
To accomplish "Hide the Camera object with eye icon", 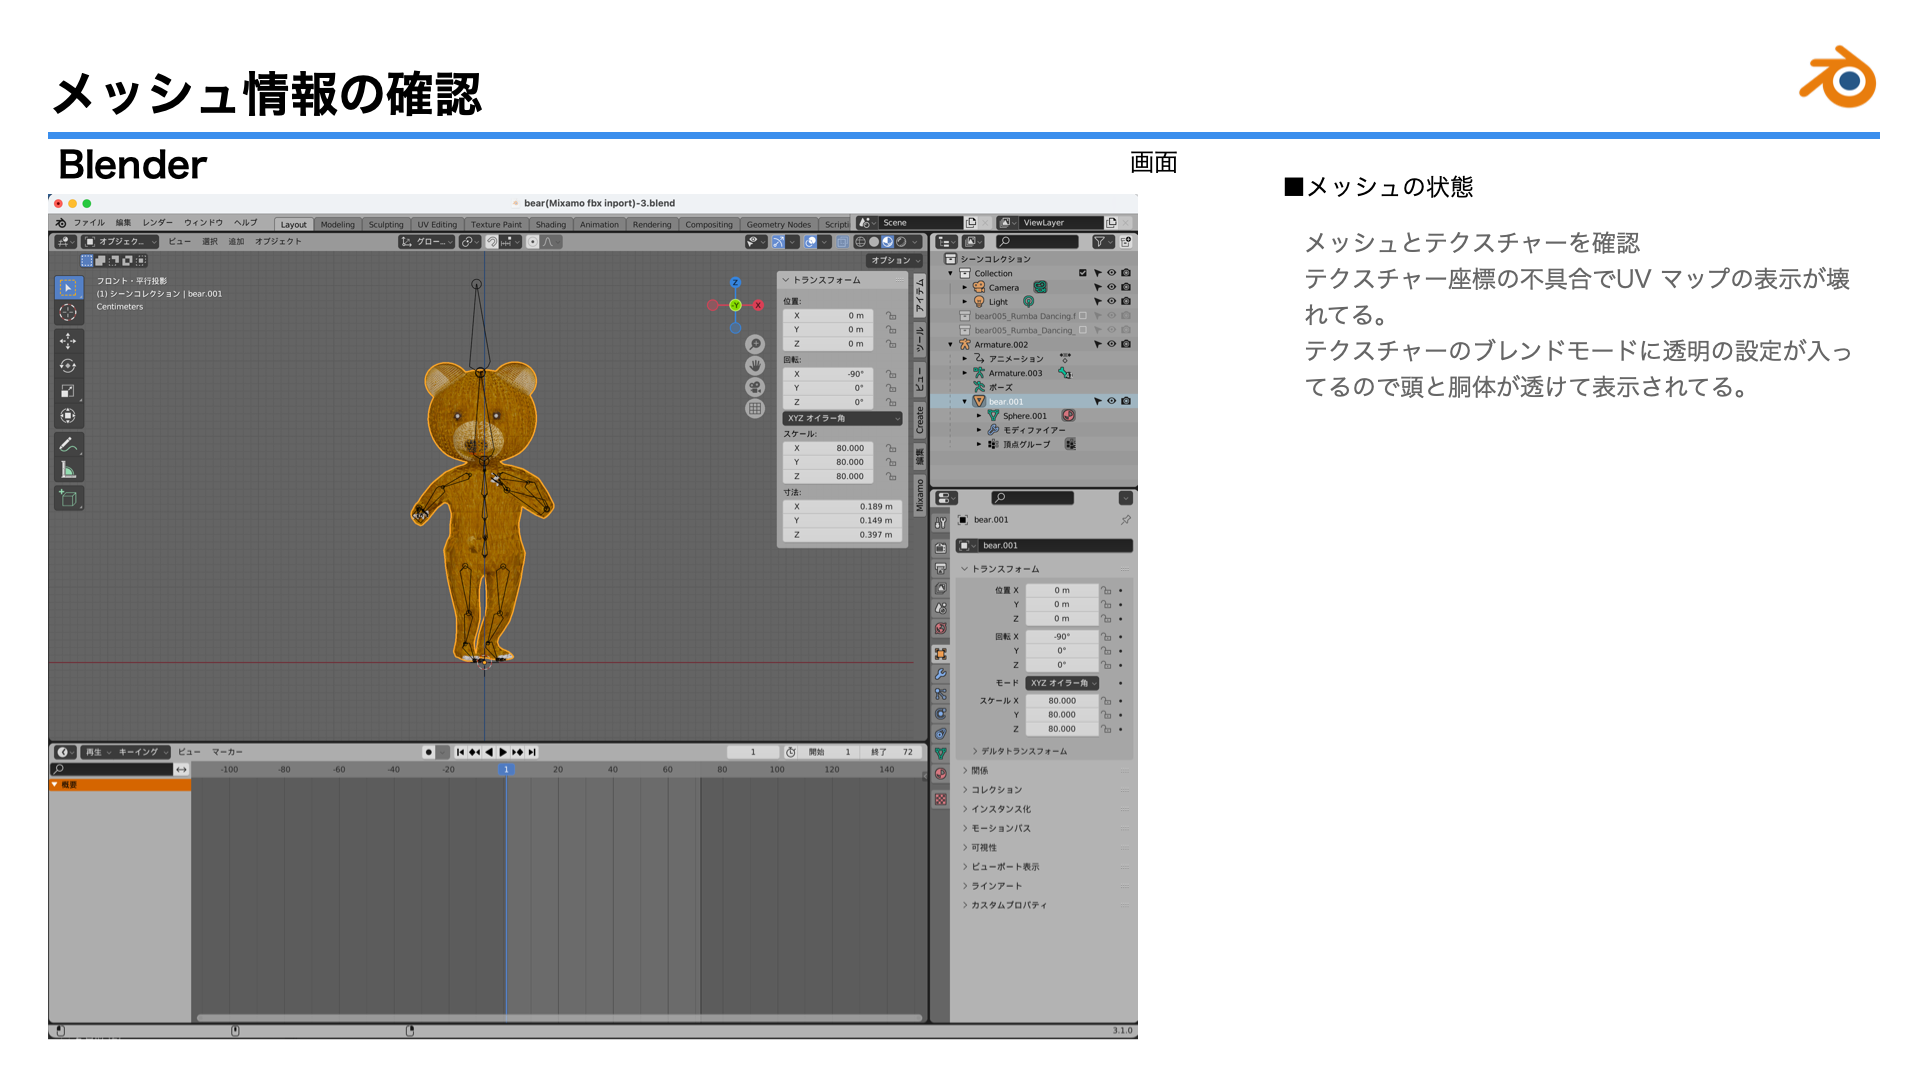I will point(1111,287).
